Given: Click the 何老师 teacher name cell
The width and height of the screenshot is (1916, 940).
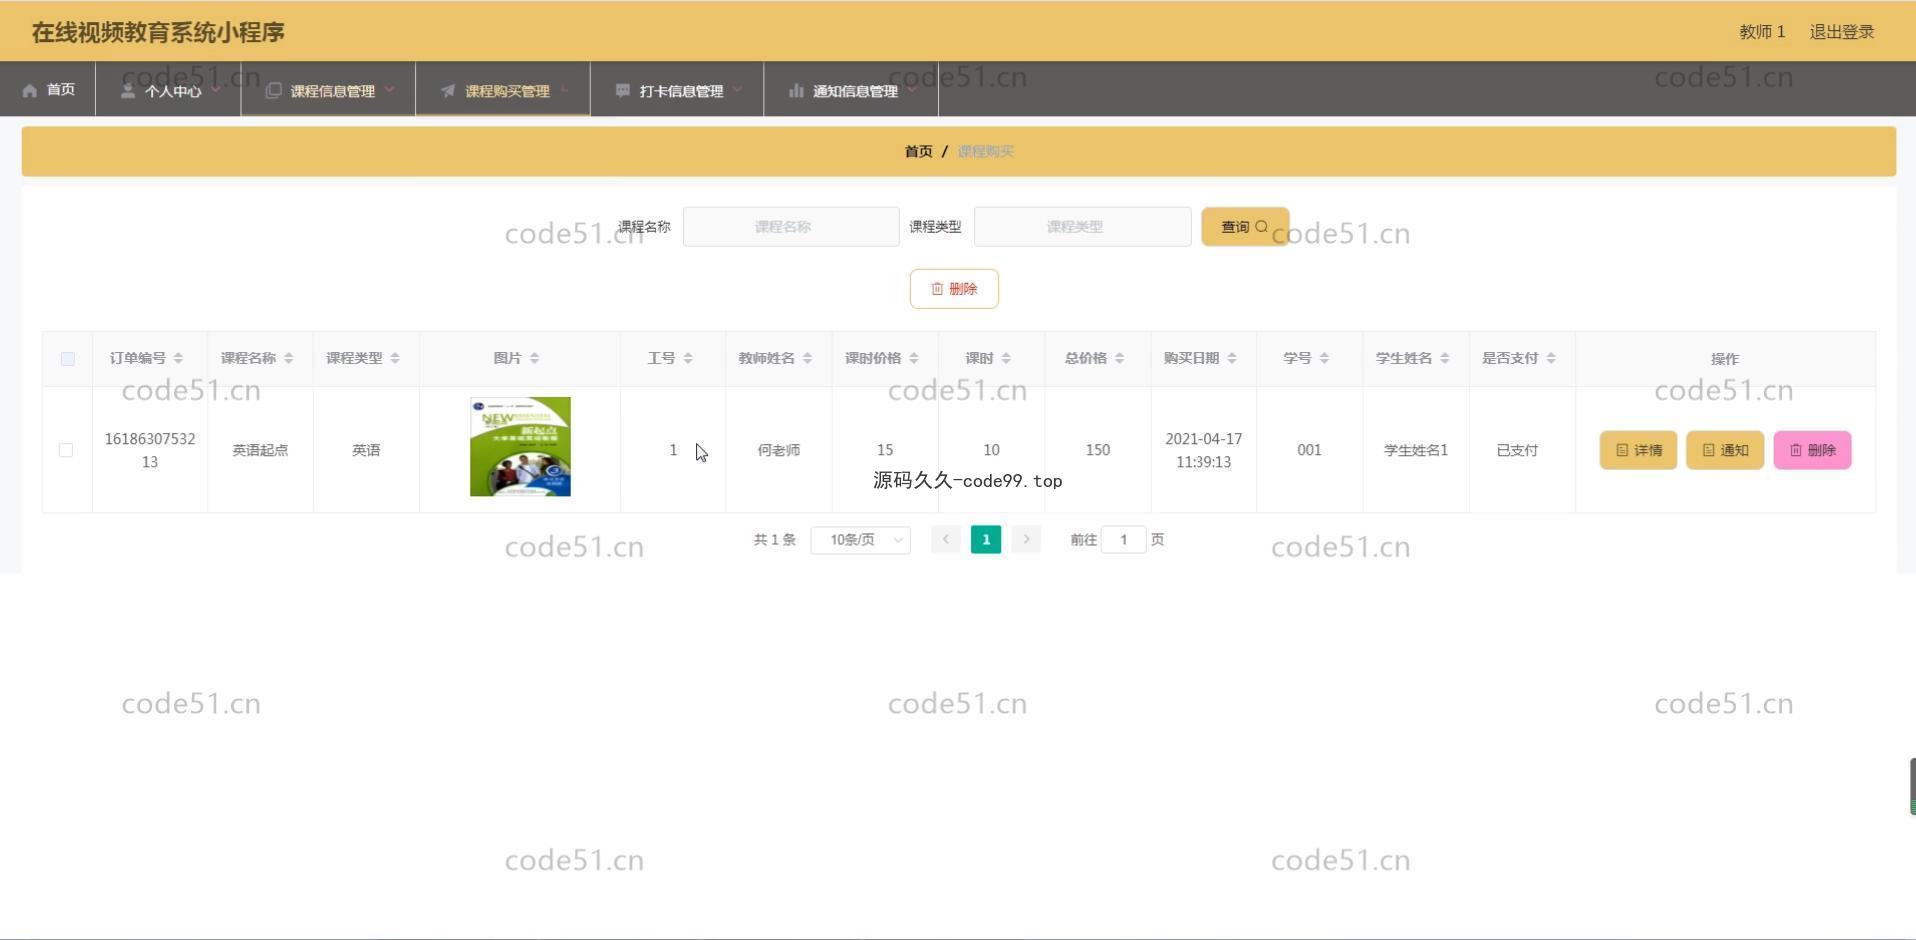Looking at the screenshot, I should click(779, 450).
